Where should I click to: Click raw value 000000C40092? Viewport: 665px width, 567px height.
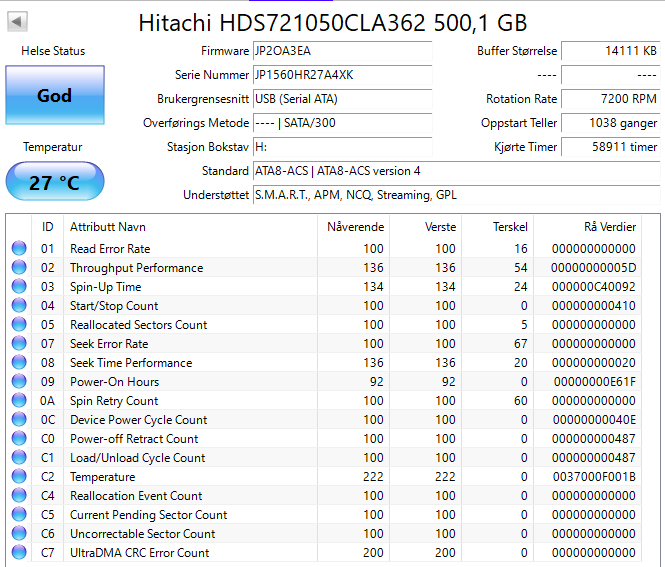tap(594, 287)
